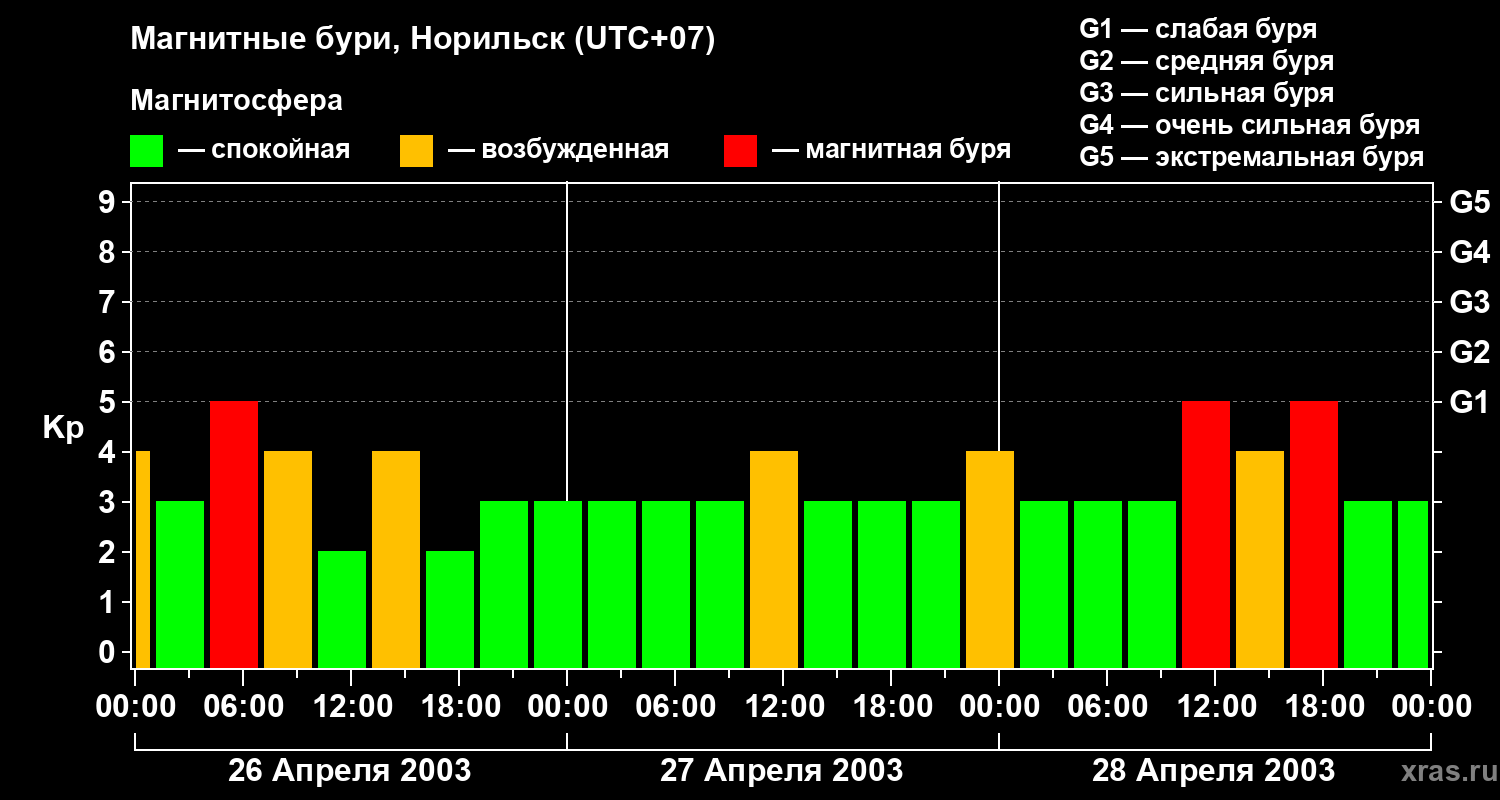Viewport: 1500px width, 800px height.
Task: Click the orange bar right after the red bar on 26 April
Action: [288, 560]
